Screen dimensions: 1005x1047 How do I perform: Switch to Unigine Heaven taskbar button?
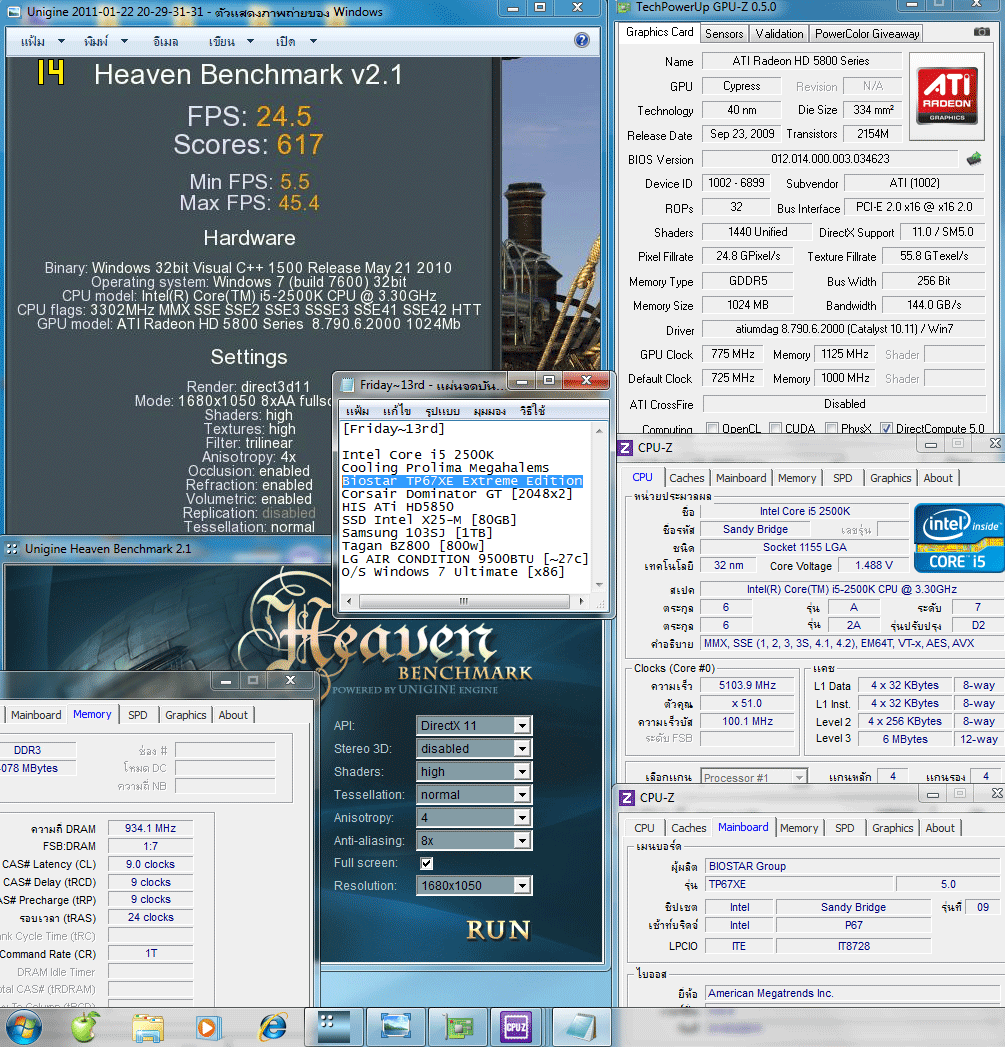click(x=334, y=1027)
